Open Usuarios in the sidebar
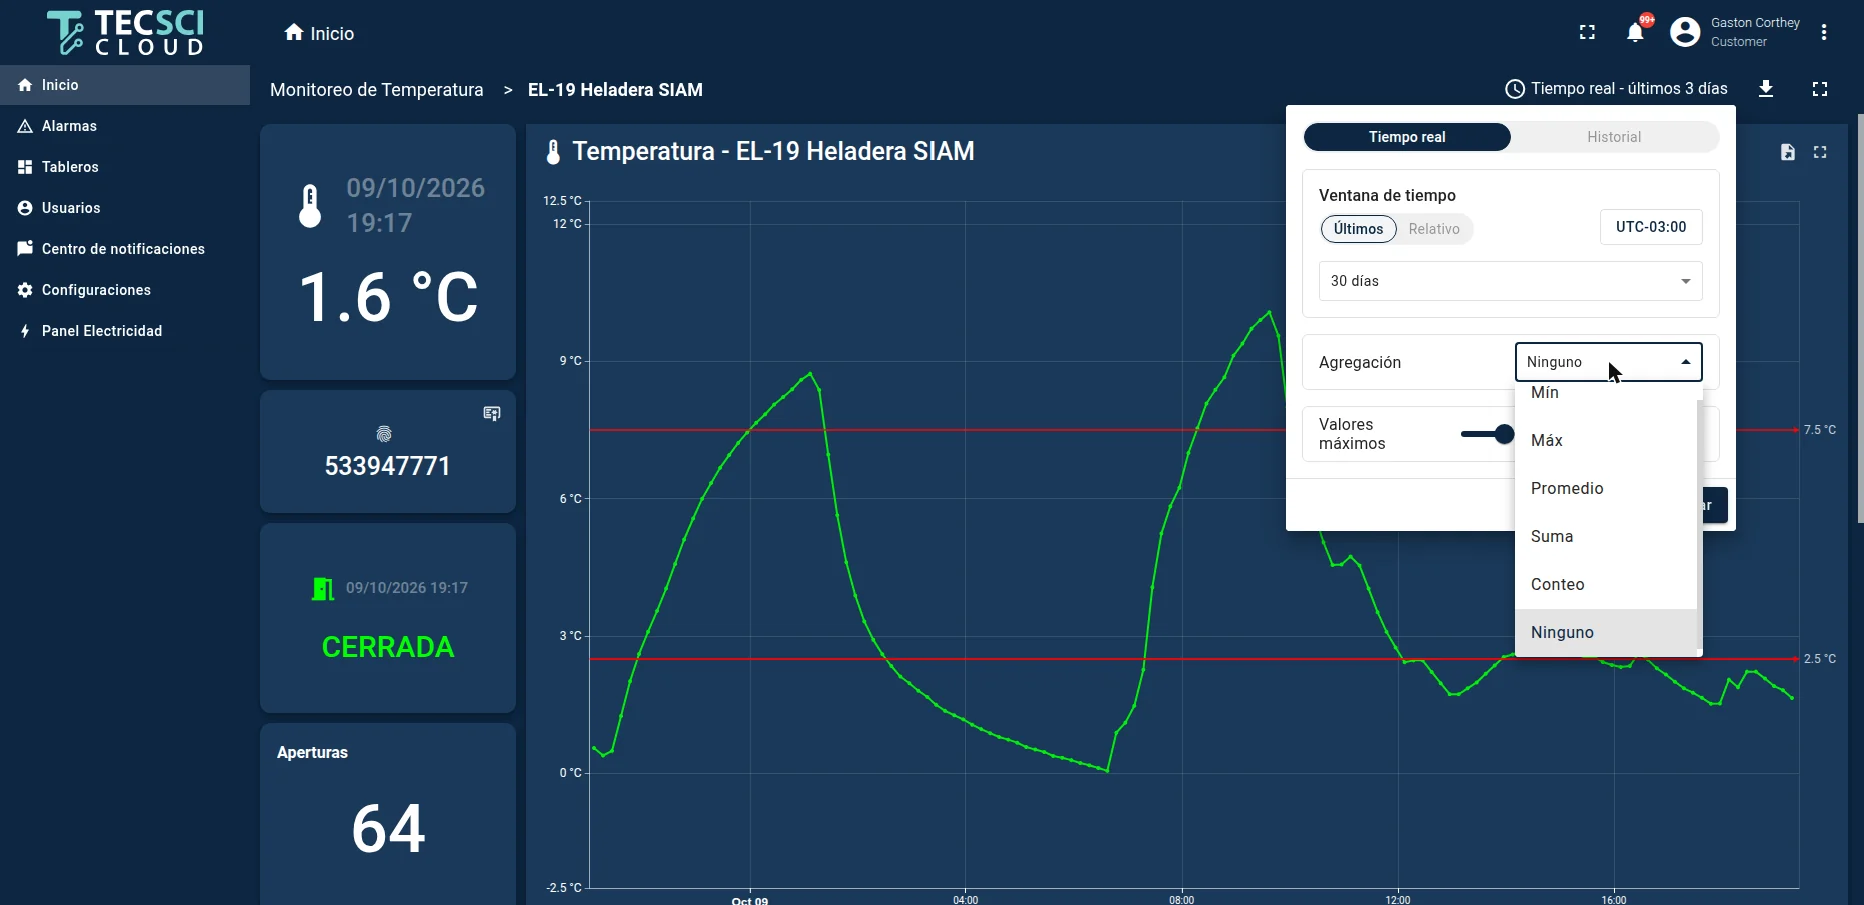The height and width of the screenshot is (905, 1864). coord(125,208)
